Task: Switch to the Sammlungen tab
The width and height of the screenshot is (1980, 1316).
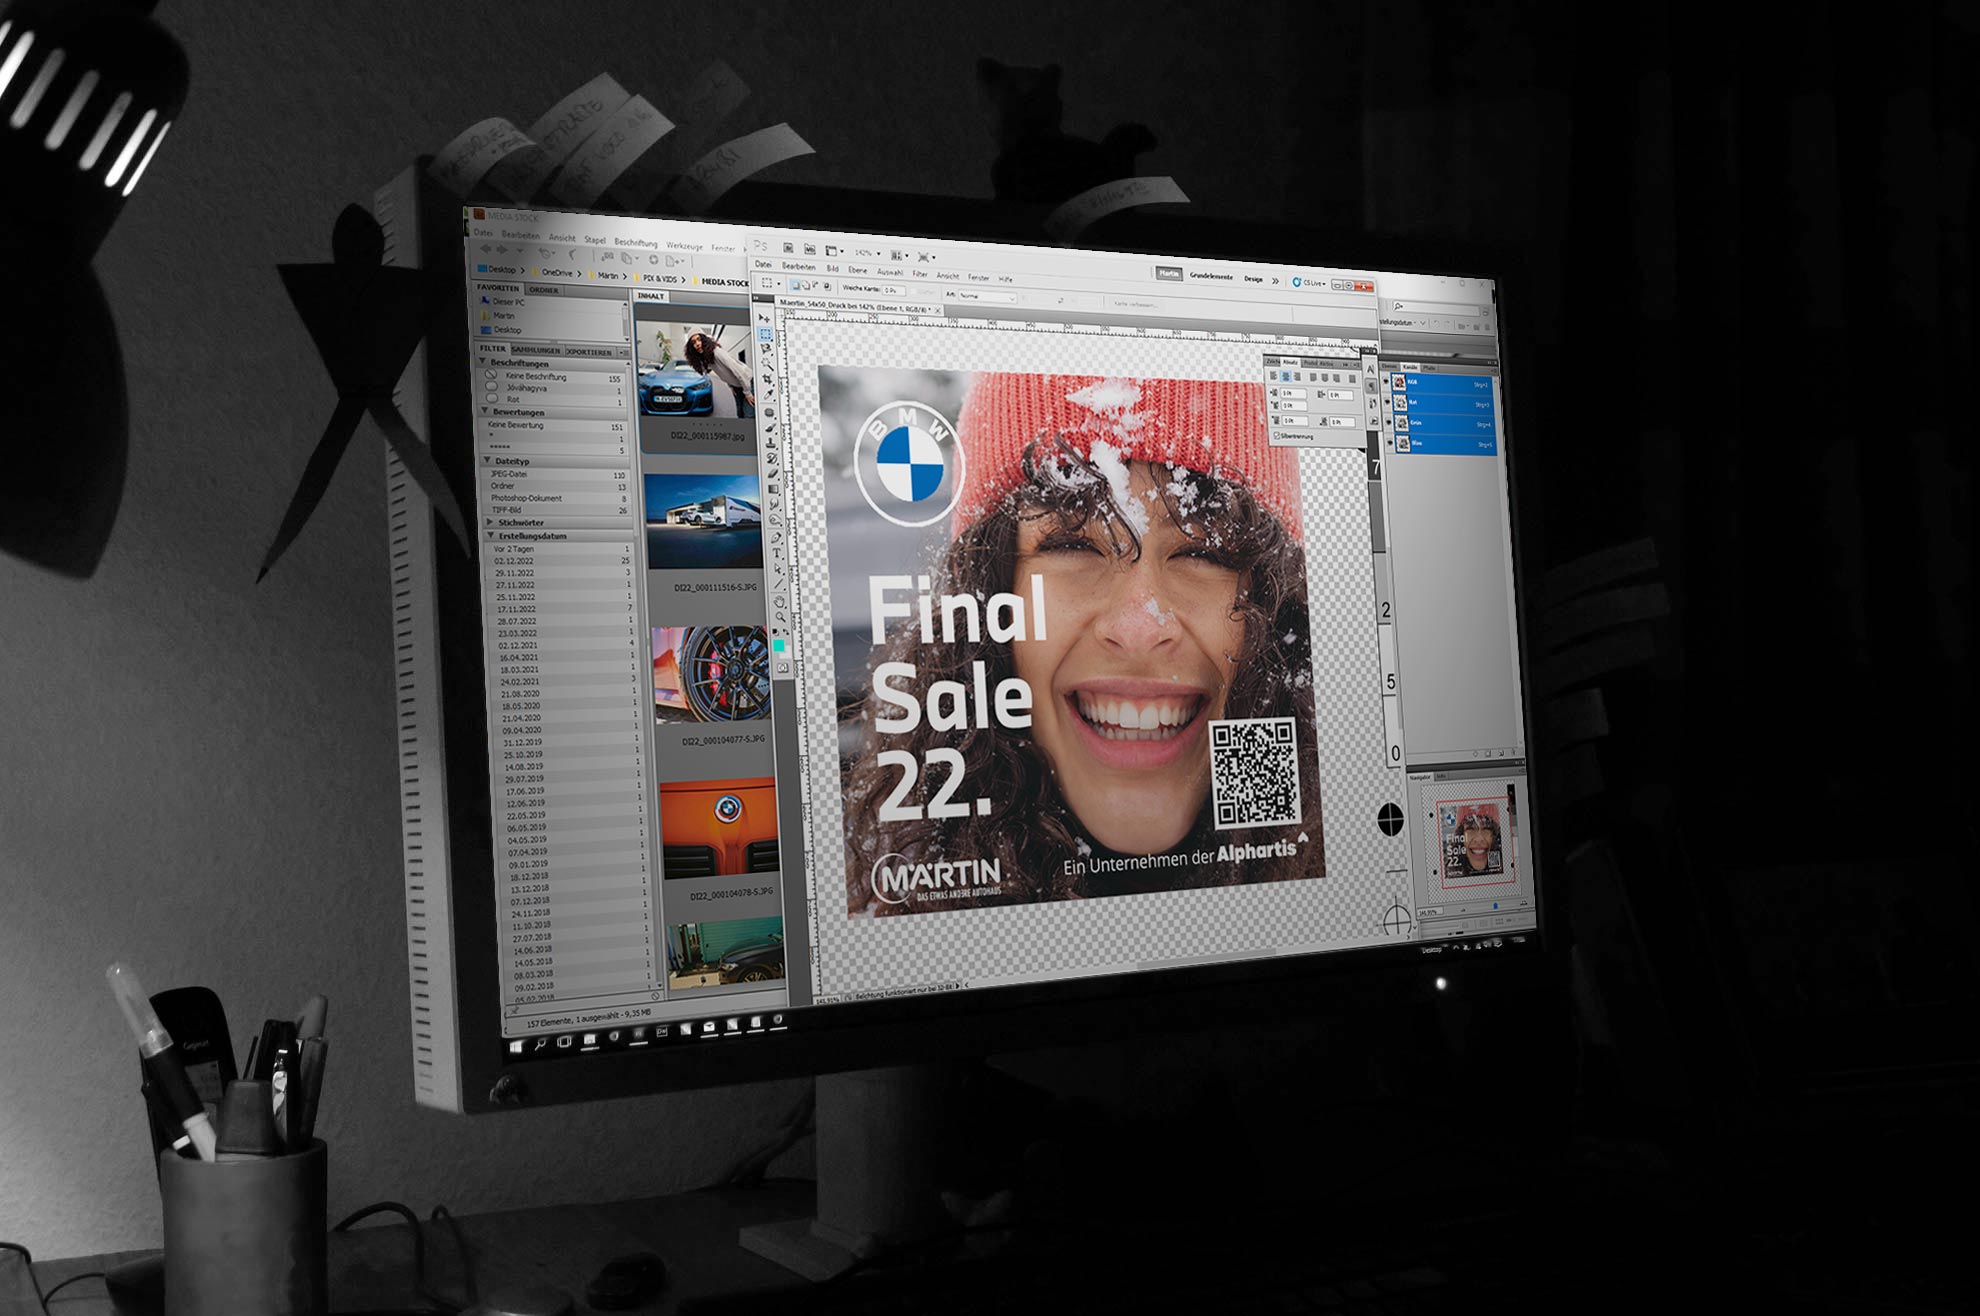Action: coord(537,350)
